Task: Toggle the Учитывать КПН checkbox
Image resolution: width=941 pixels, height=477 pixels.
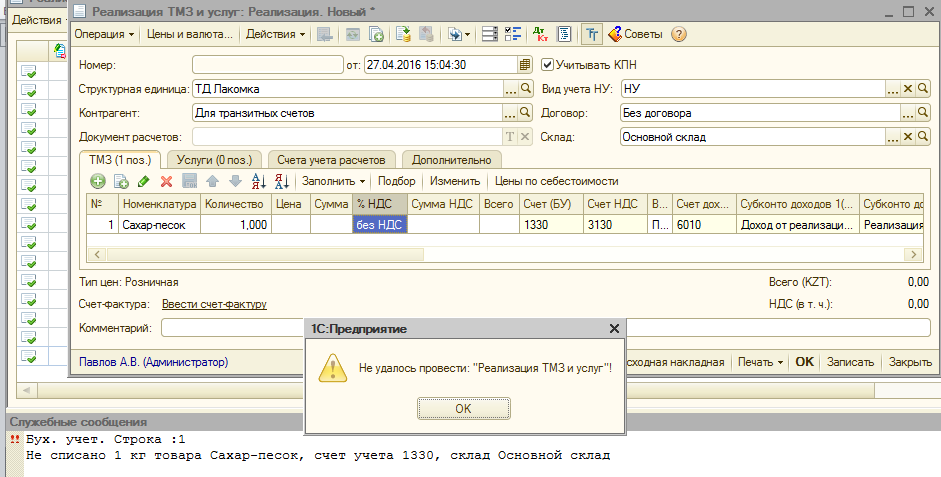Action: (x=547, y=65)
